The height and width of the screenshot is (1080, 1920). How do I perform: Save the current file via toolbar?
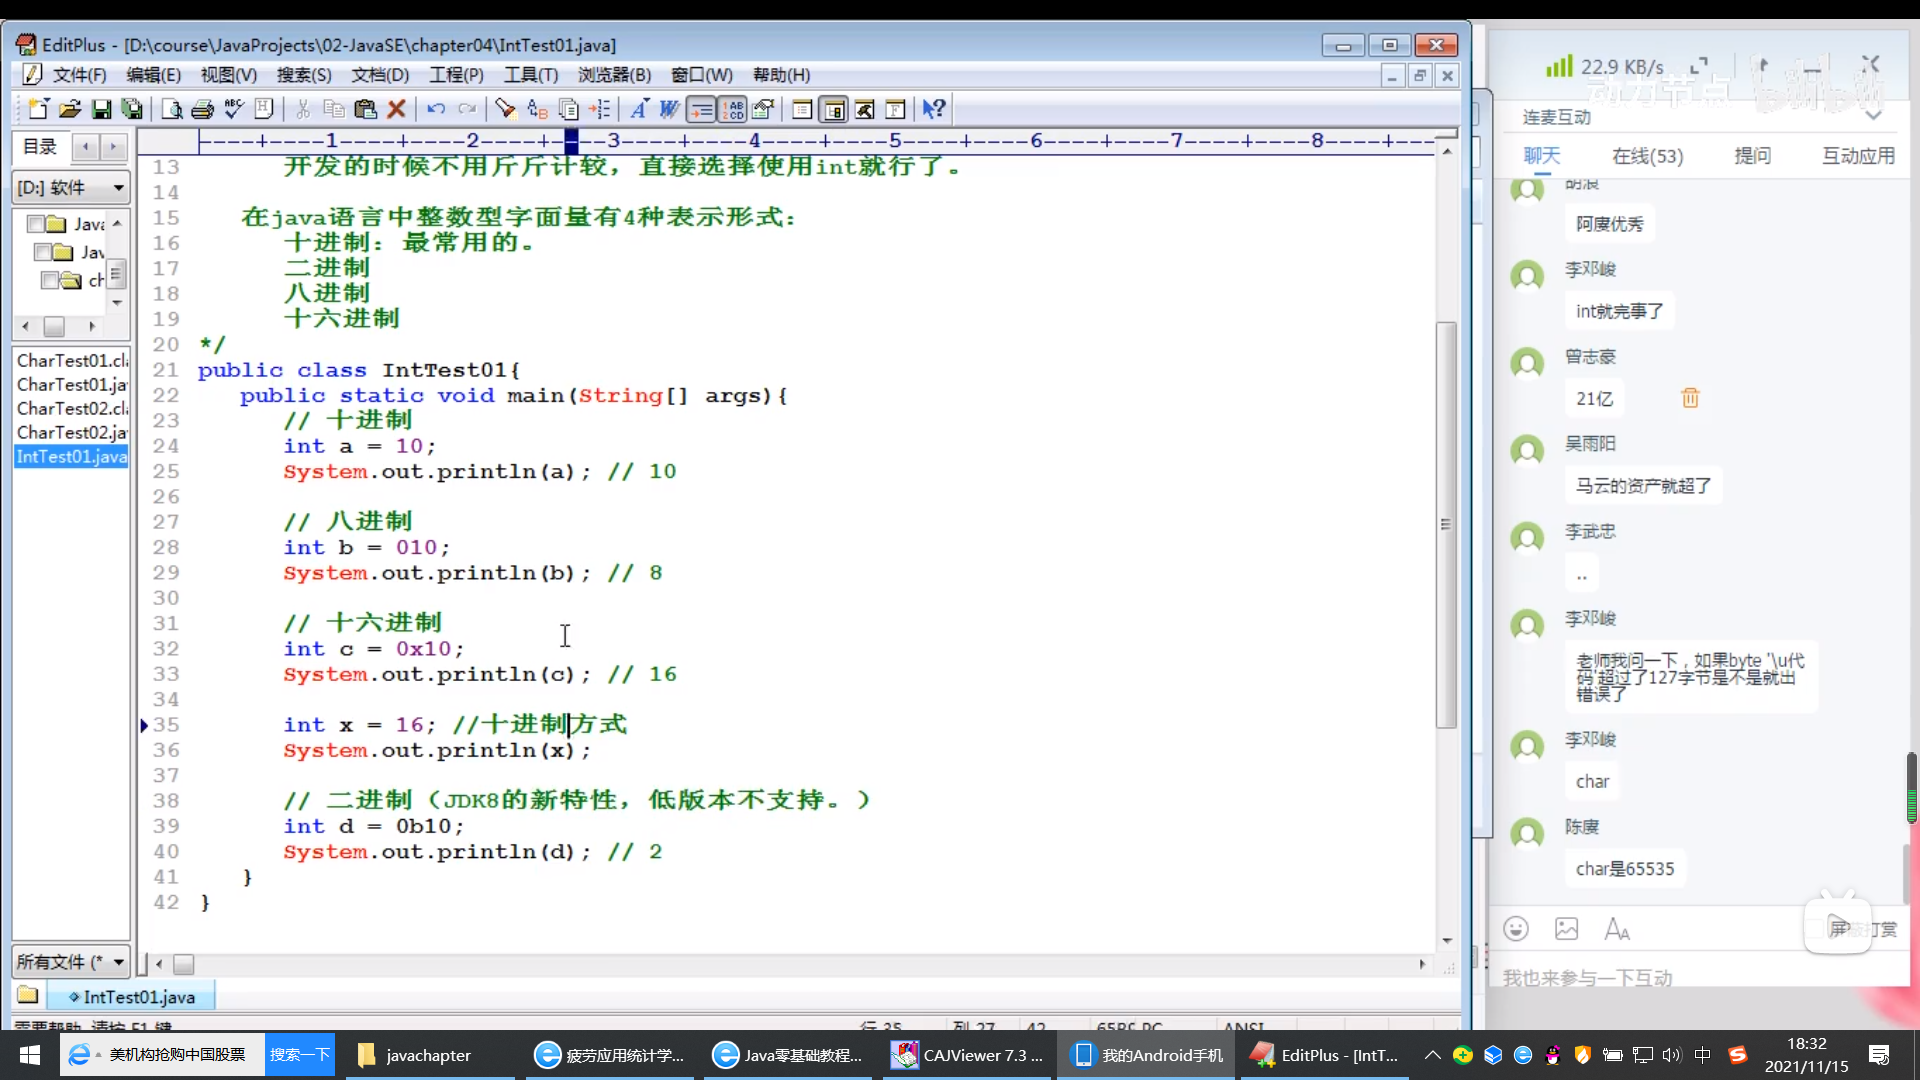tap(101, 109)
